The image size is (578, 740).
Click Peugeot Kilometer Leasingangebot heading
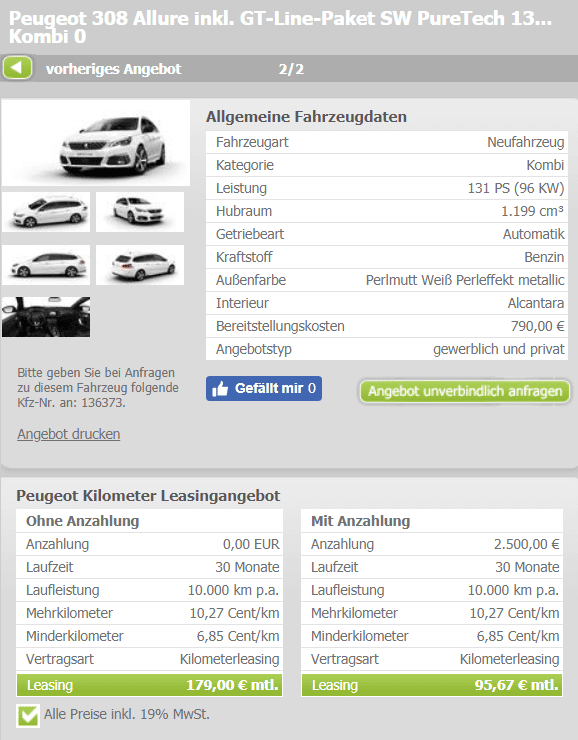point(148,496)
